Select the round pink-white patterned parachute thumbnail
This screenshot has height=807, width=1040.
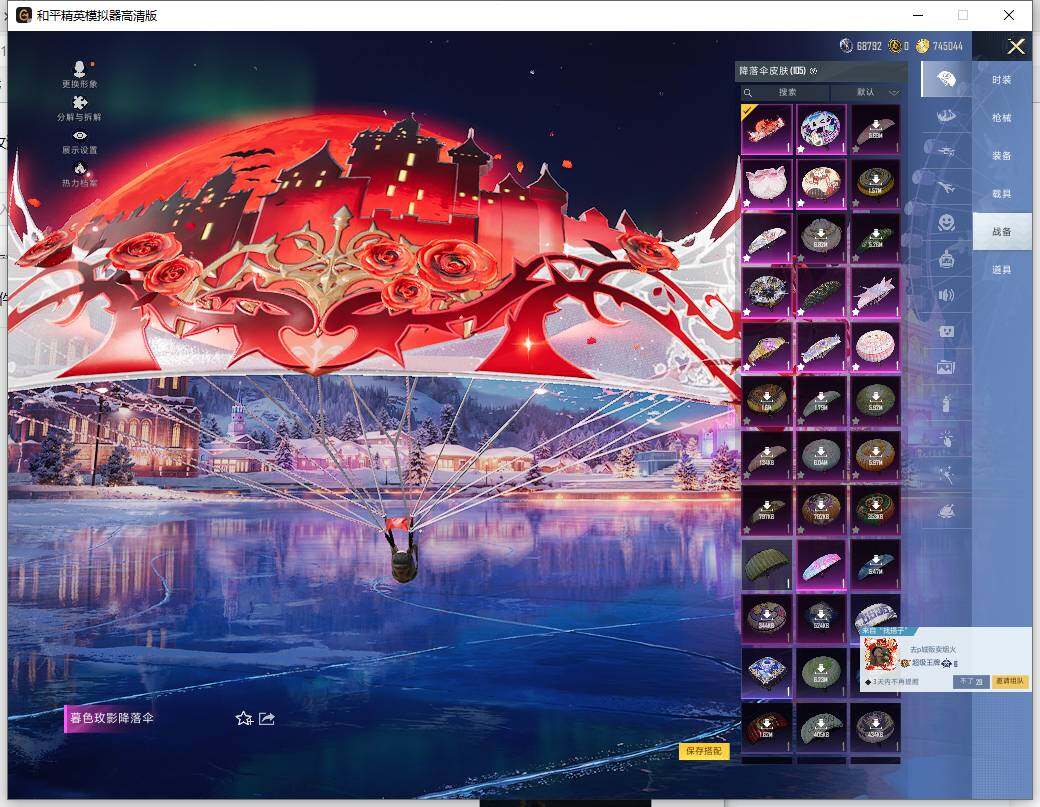coord(876,346)
